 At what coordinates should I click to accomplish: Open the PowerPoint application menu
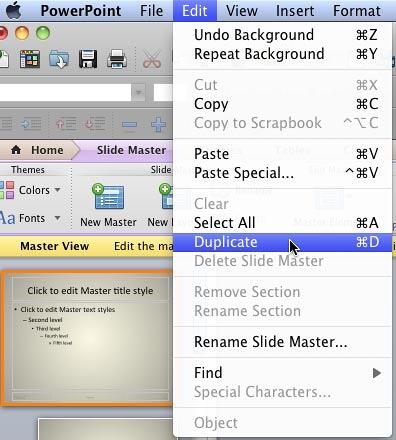pyautogui.click(x=81, y=11)
